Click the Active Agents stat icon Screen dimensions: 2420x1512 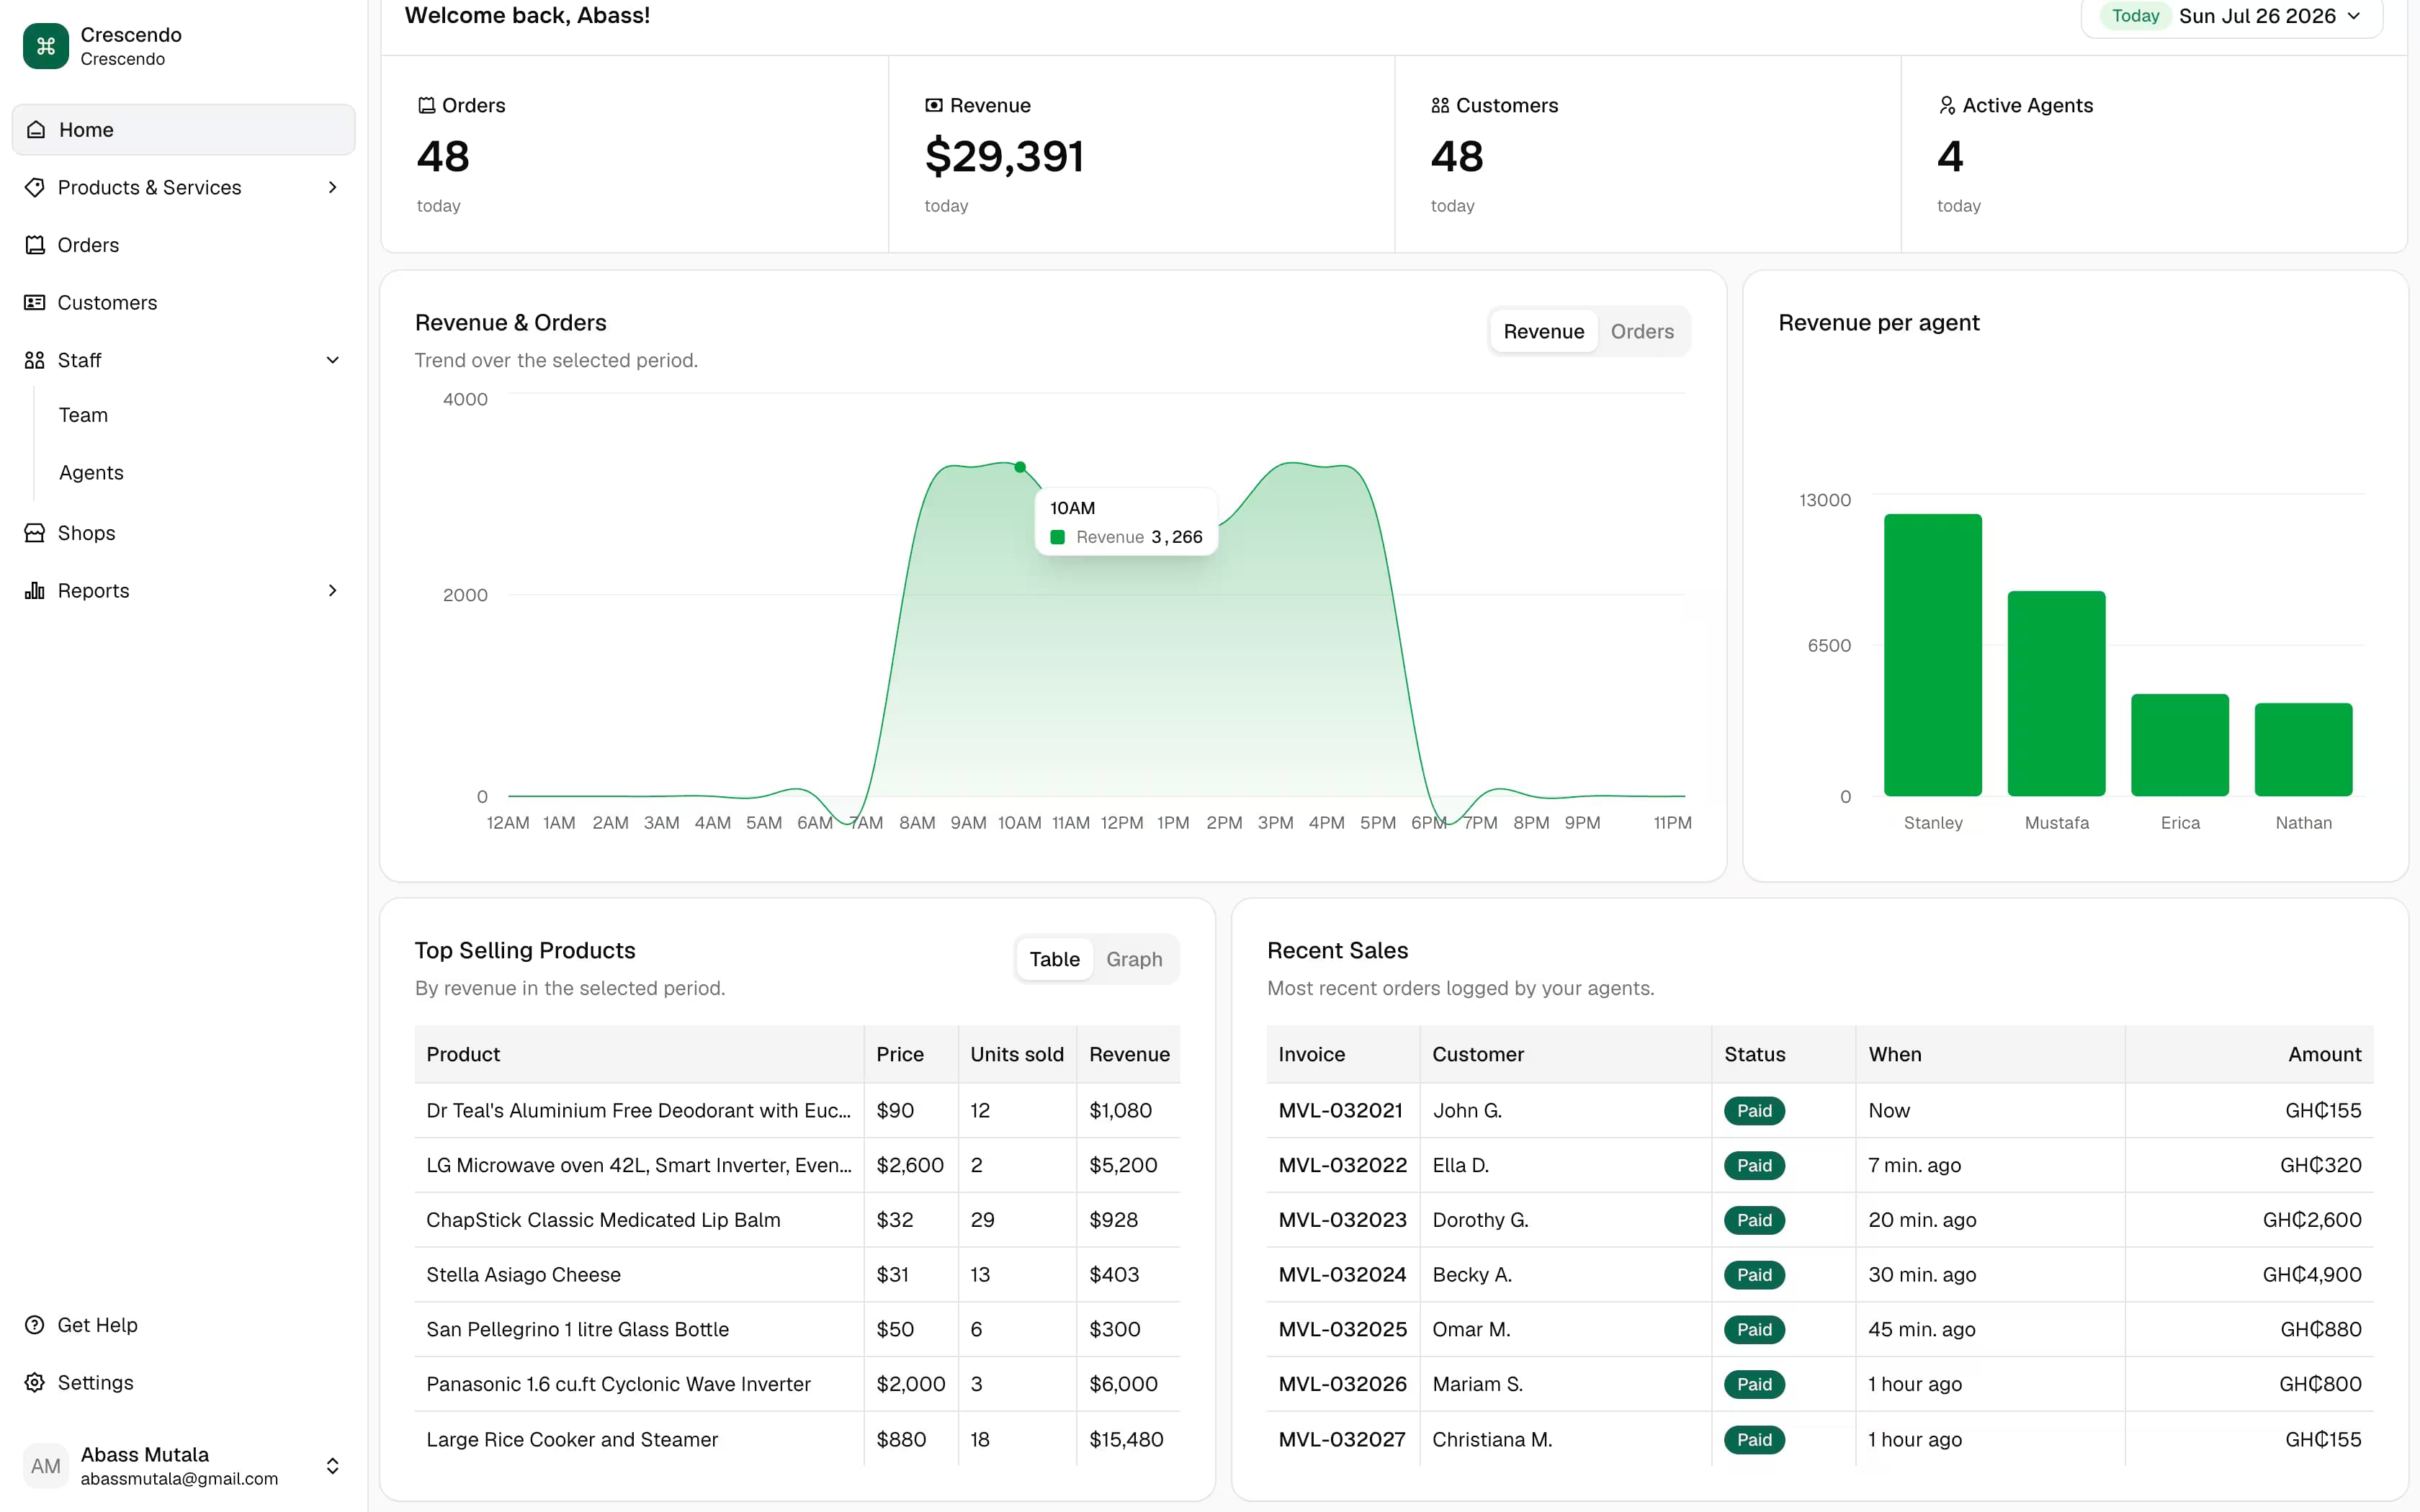click(x=1947, y=105)
